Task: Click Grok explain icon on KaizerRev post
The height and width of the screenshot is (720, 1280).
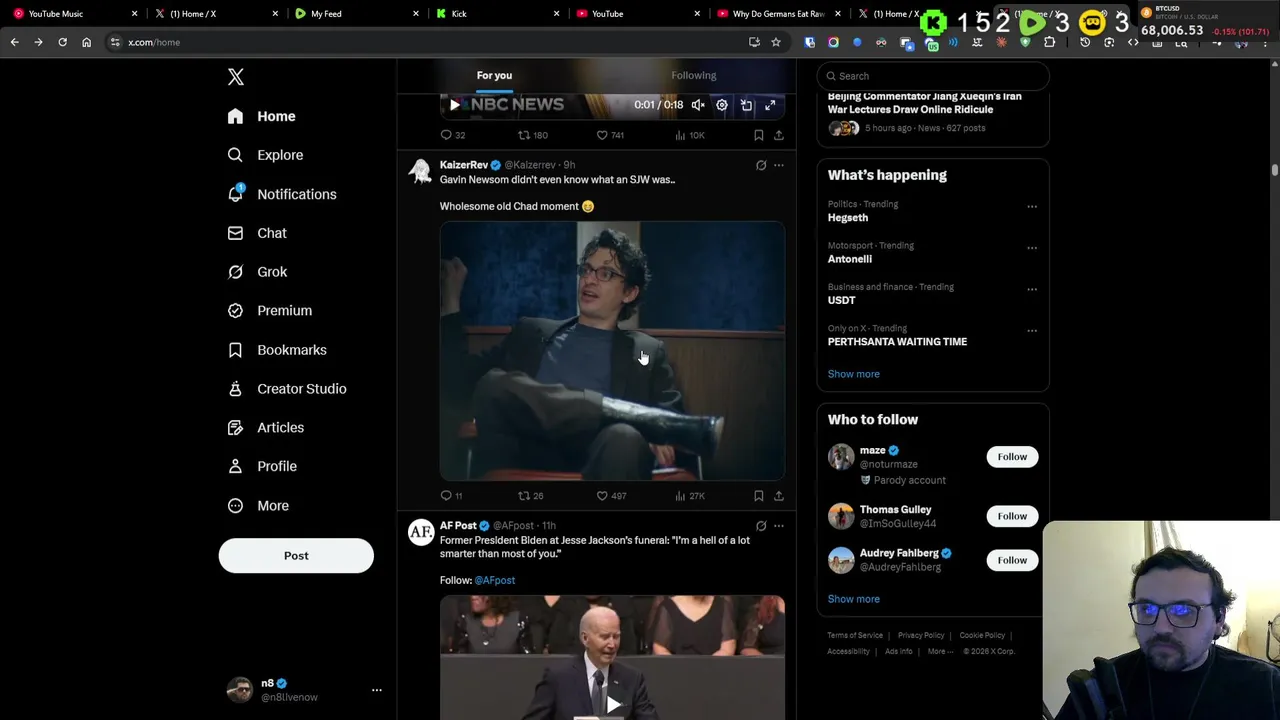Action: coord(761,165)
